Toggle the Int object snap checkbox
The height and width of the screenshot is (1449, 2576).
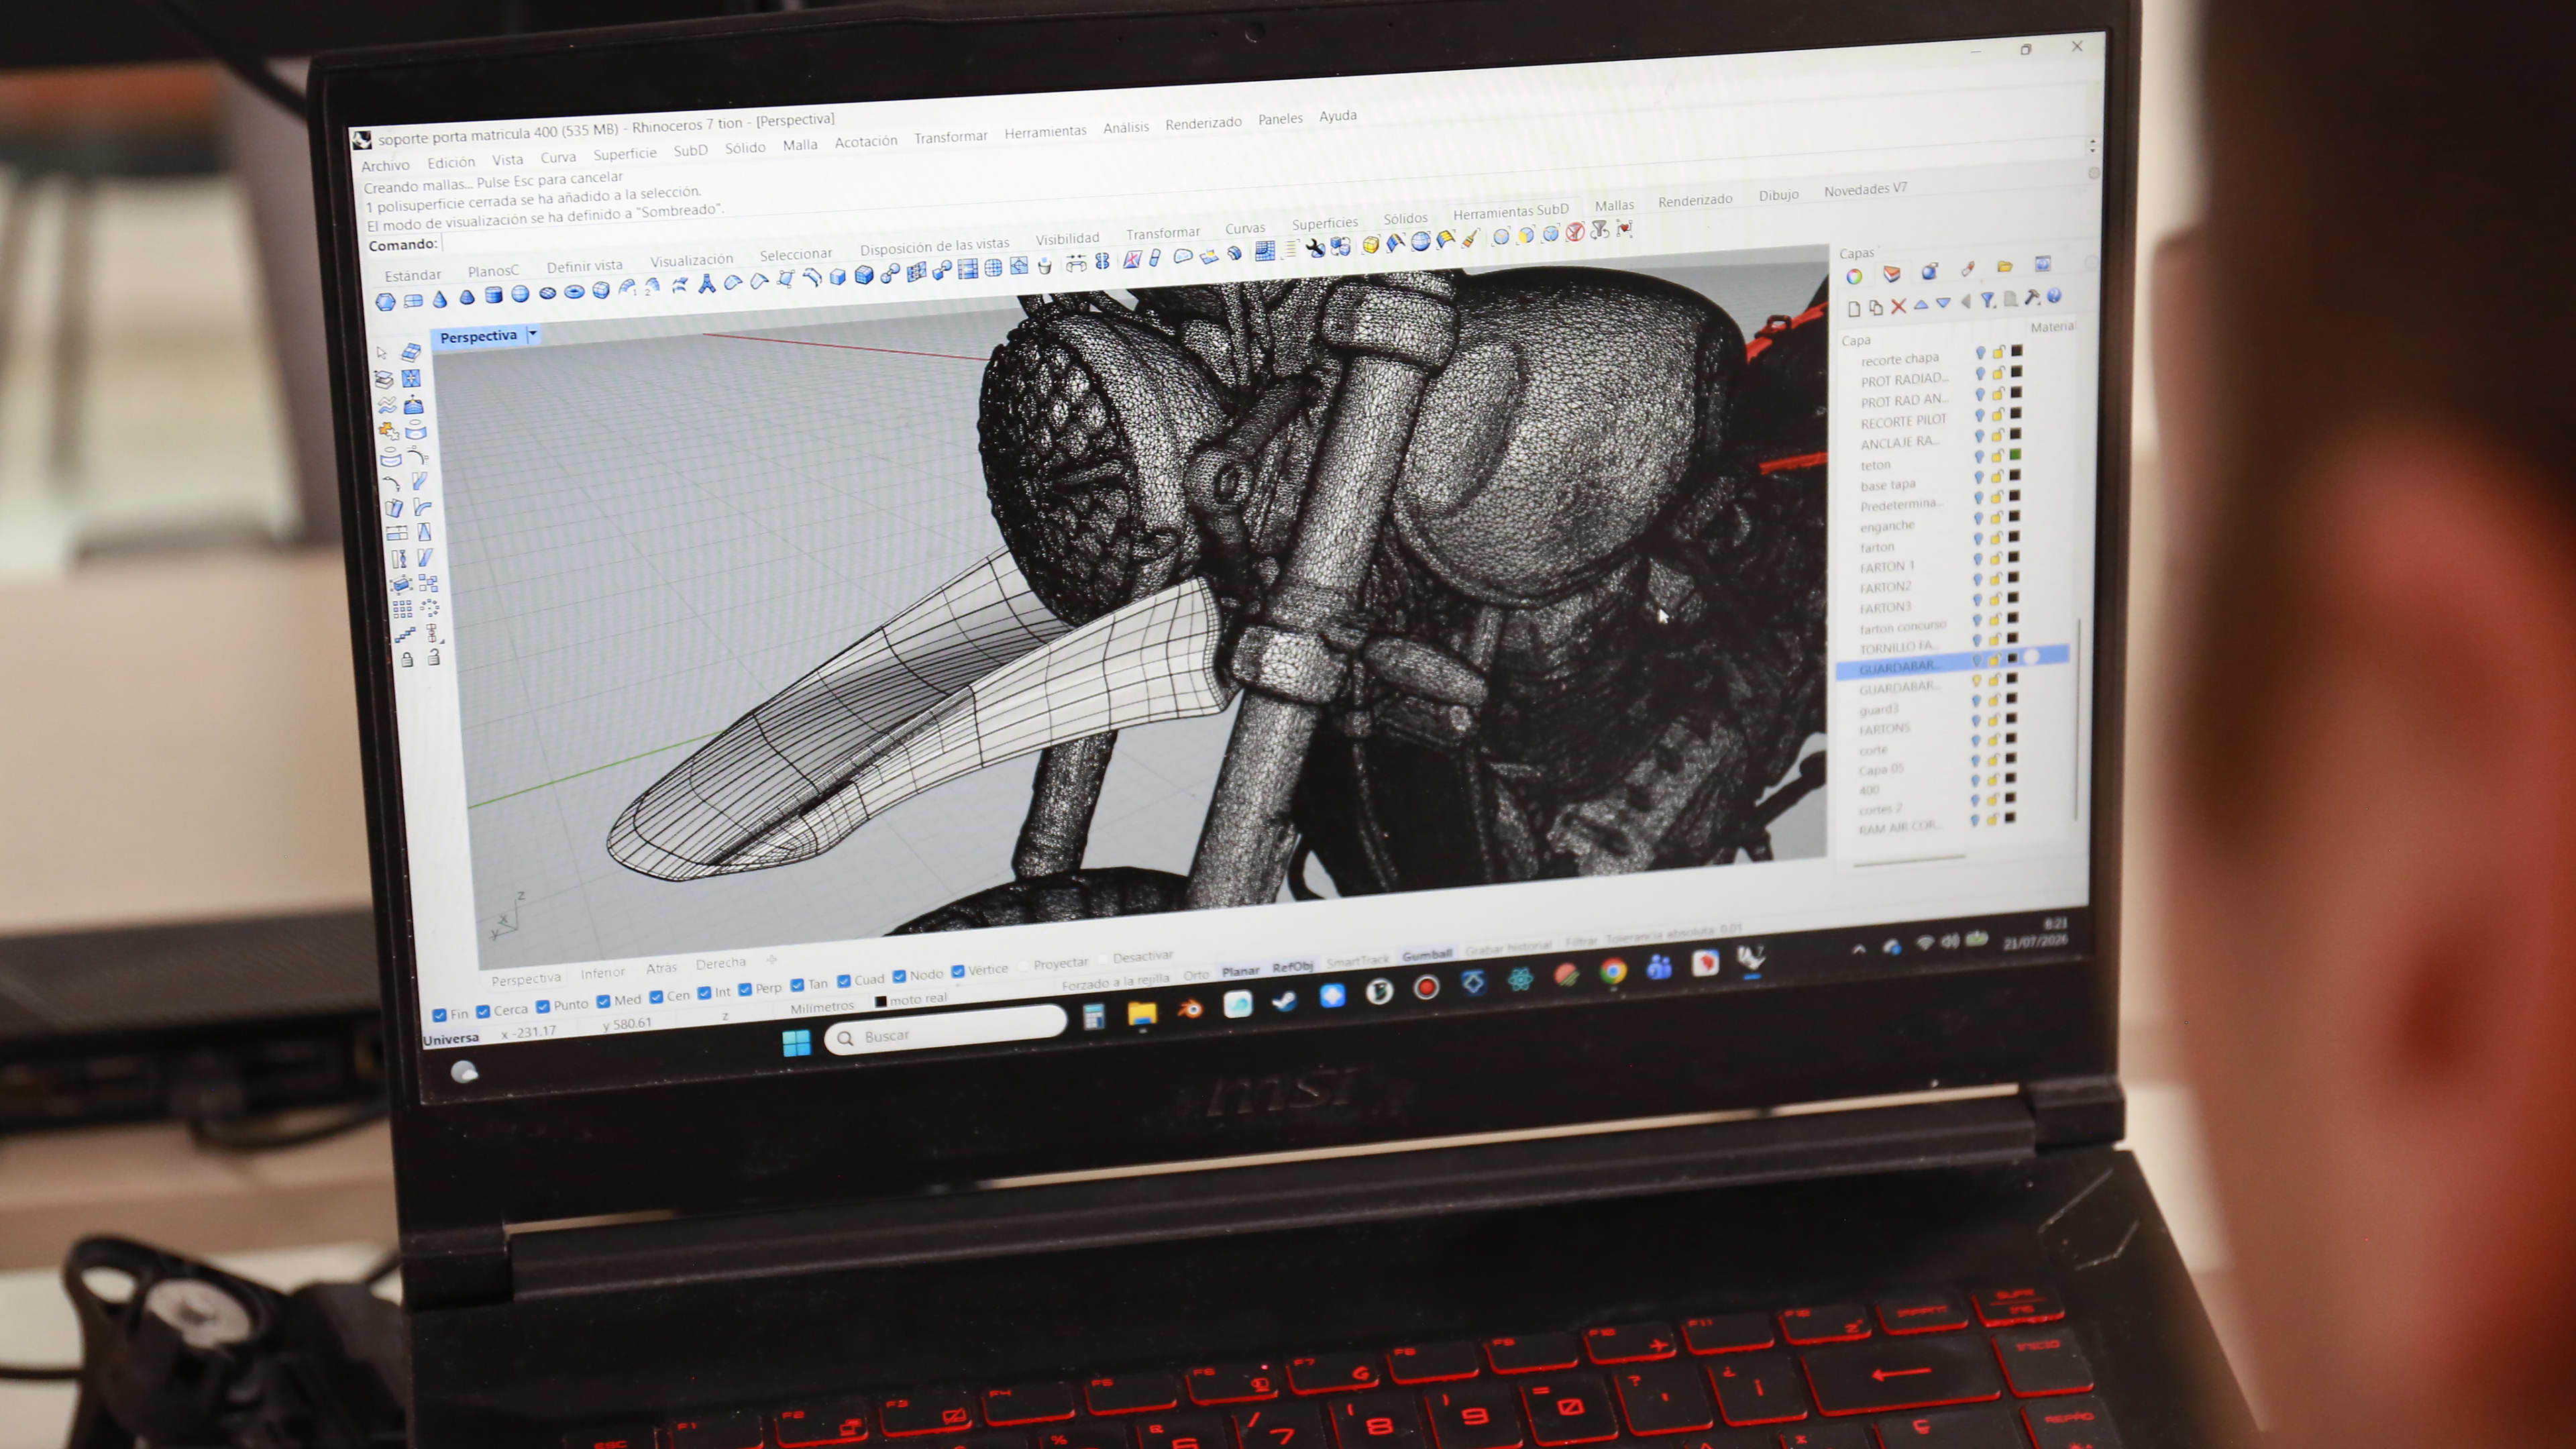(705, 993)
